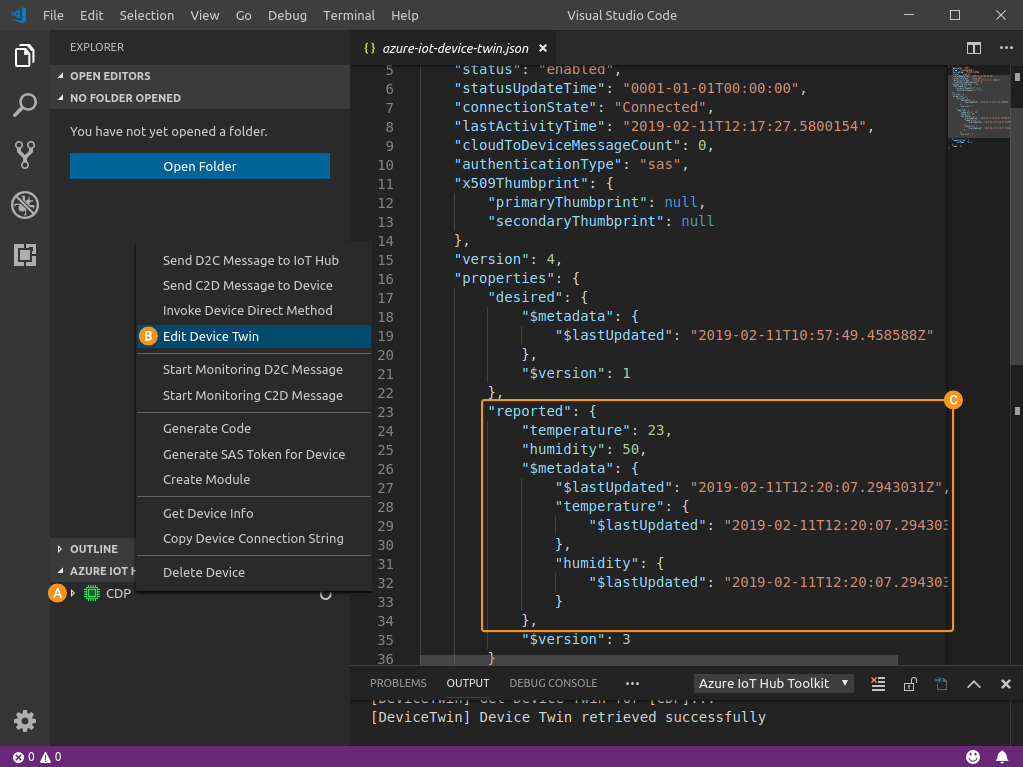The height and width of the screenshot is (767, 1023).
Task: Click the Open Folder button
Action: 200,166
